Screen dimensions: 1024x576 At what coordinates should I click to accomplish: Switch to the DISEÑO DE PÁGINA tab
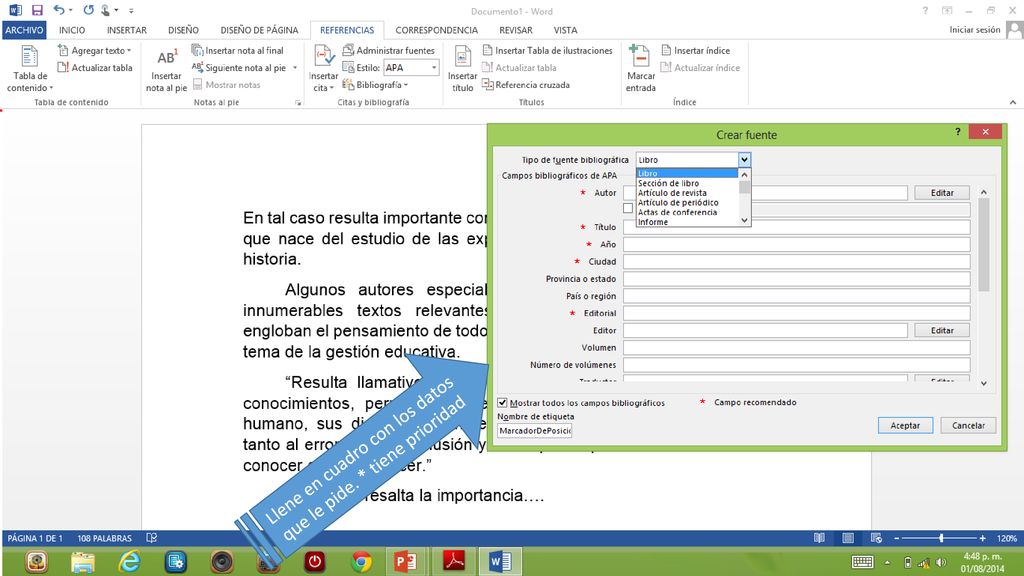pyautogui.click(x=259, y=30)
